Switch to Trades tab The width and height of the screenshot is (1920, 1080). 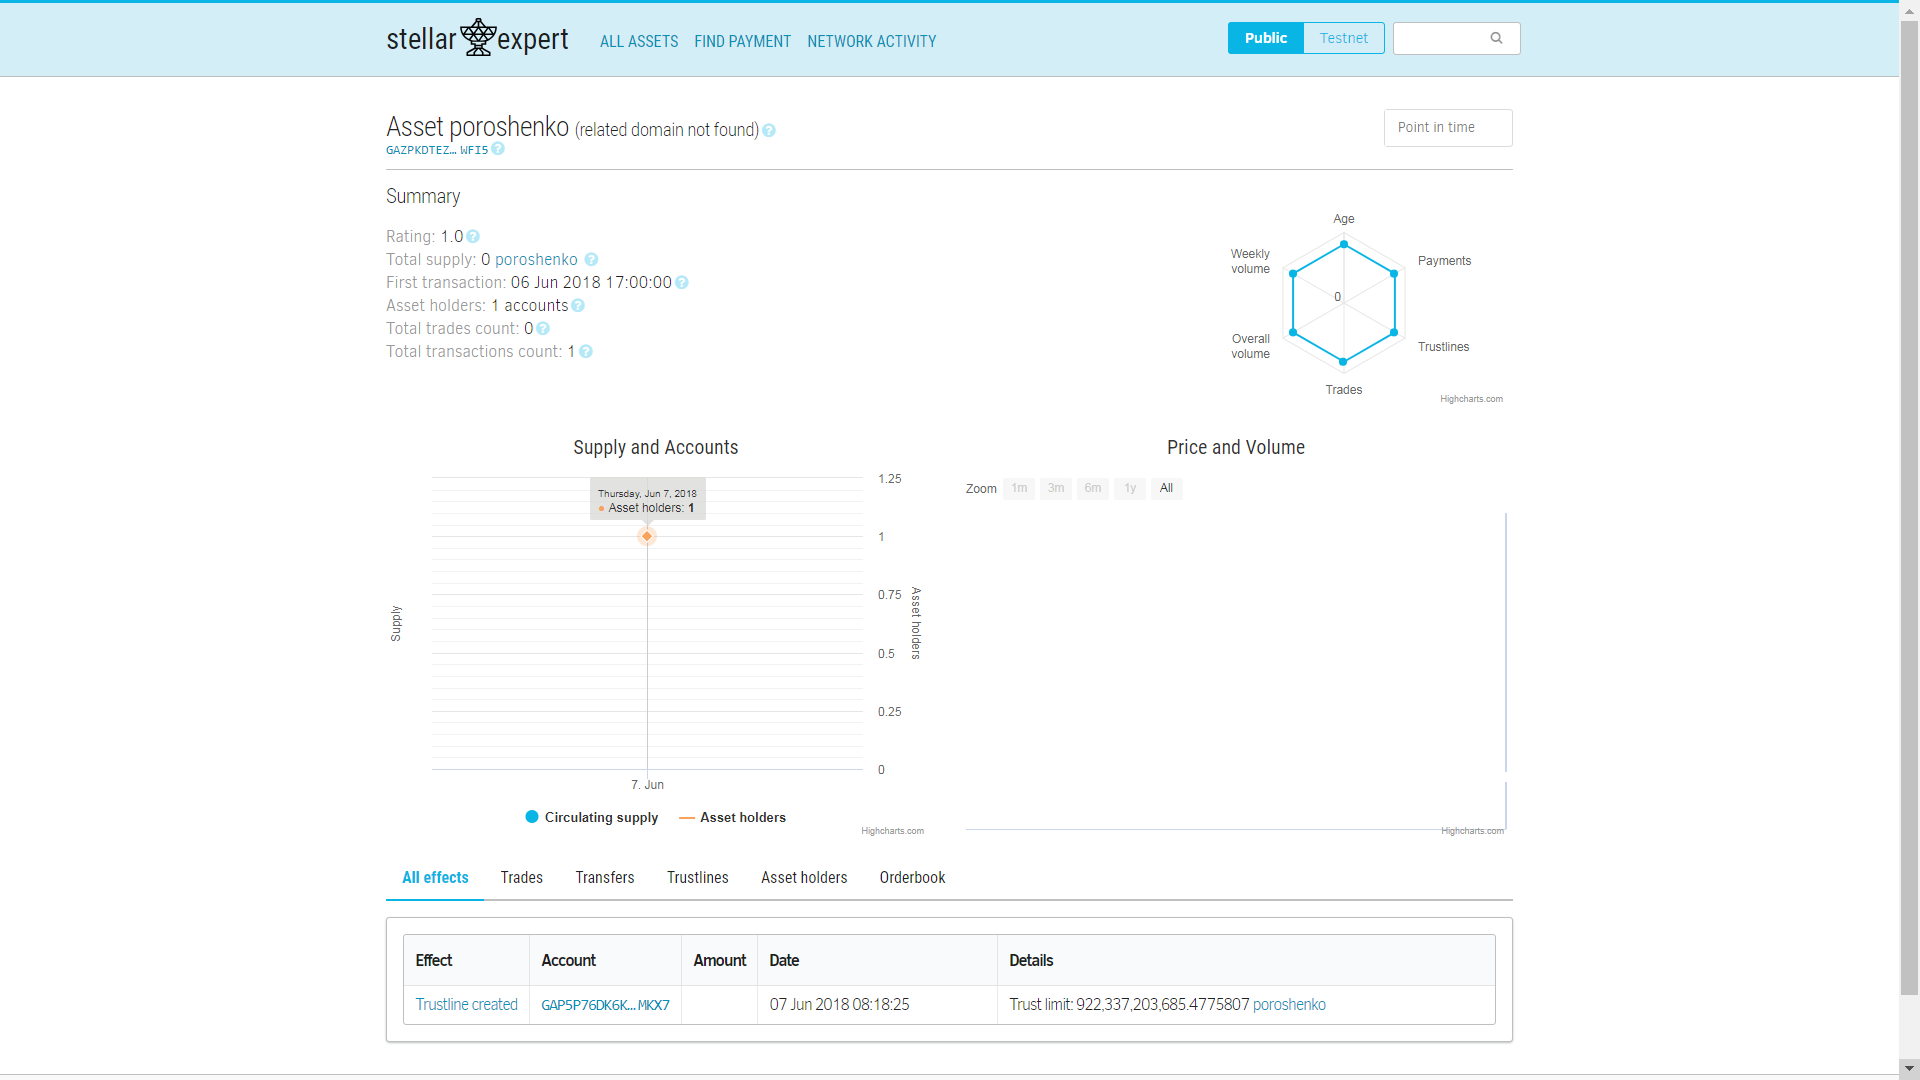point(522,878)
